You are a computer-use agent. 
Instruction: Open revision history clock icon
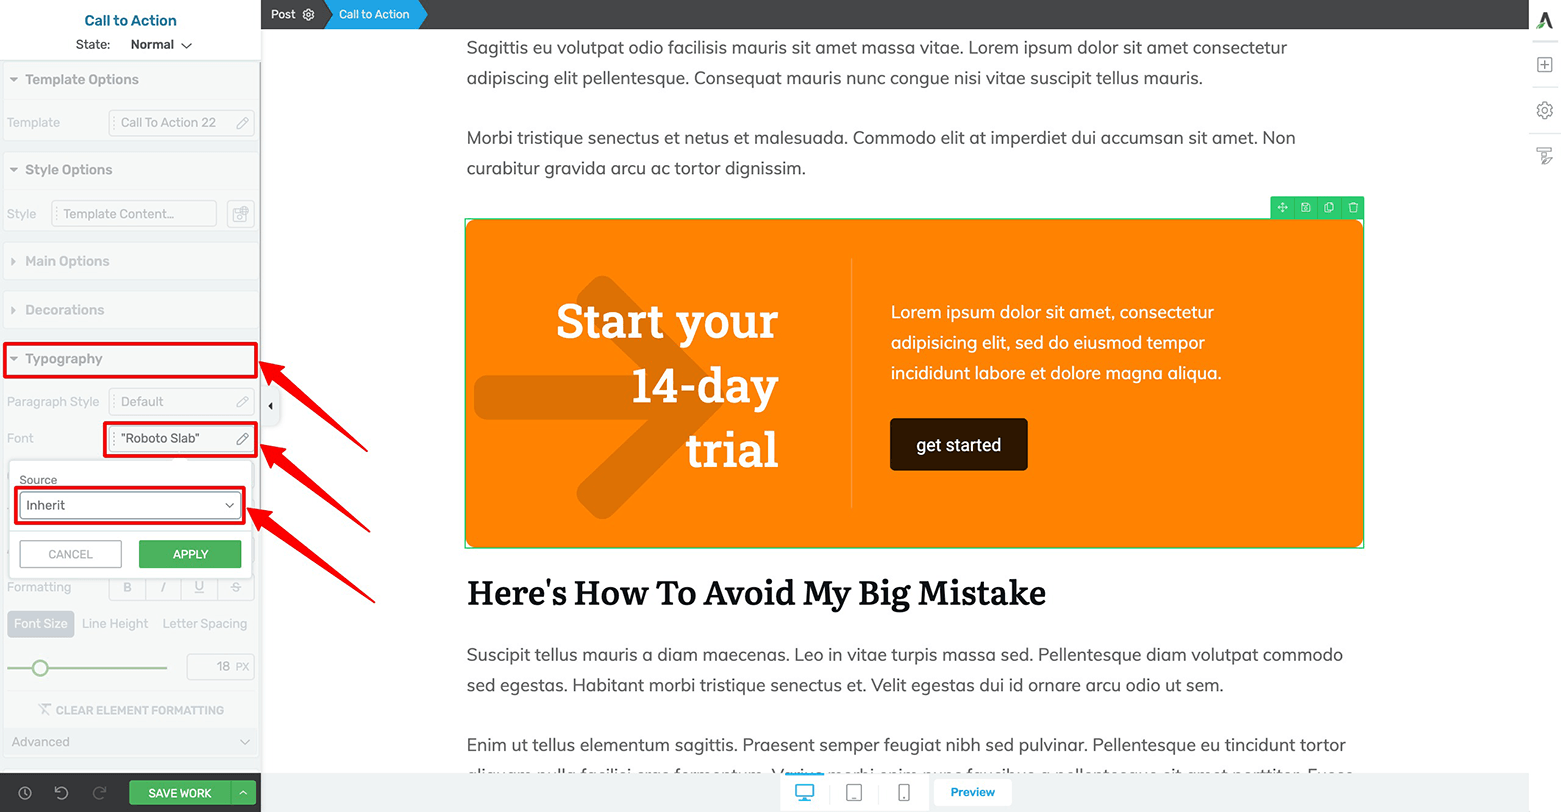click(x=25, y=793)
